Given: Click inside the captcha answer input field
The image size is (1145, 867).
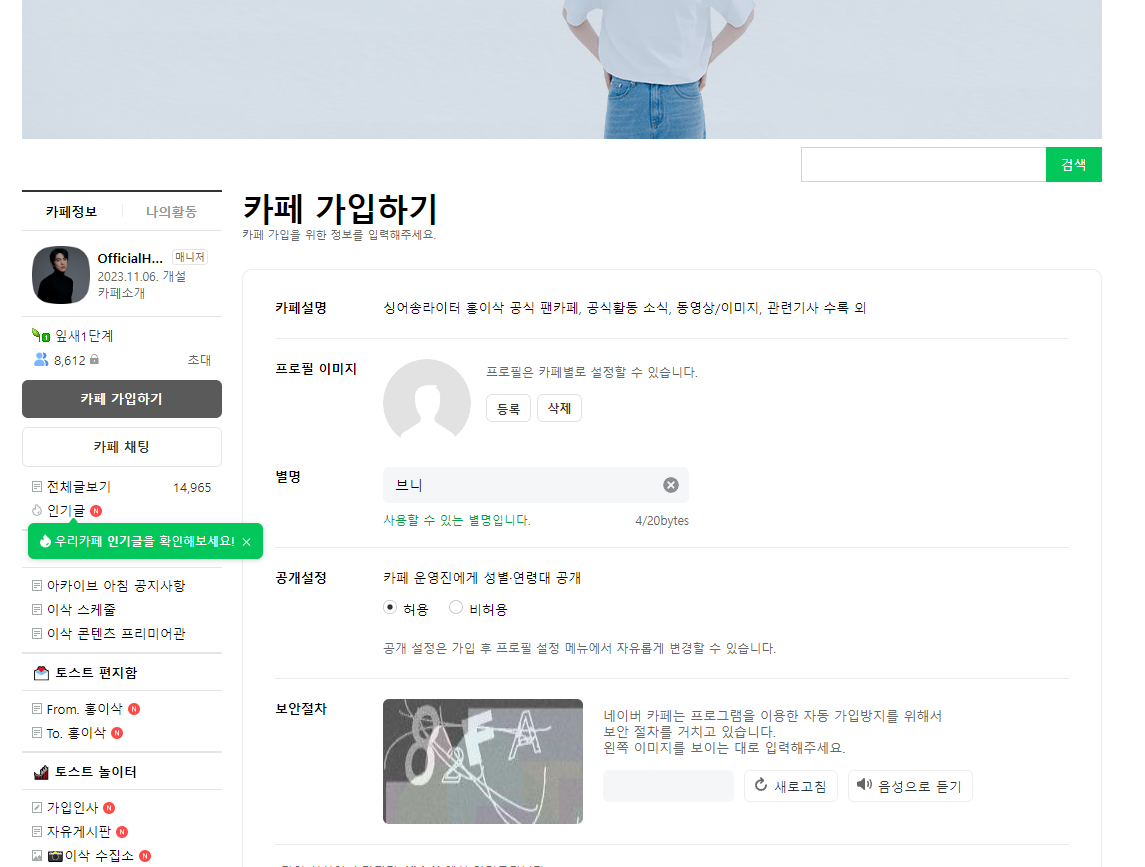Looking at the screenshot, I should (x=667, y=786).
